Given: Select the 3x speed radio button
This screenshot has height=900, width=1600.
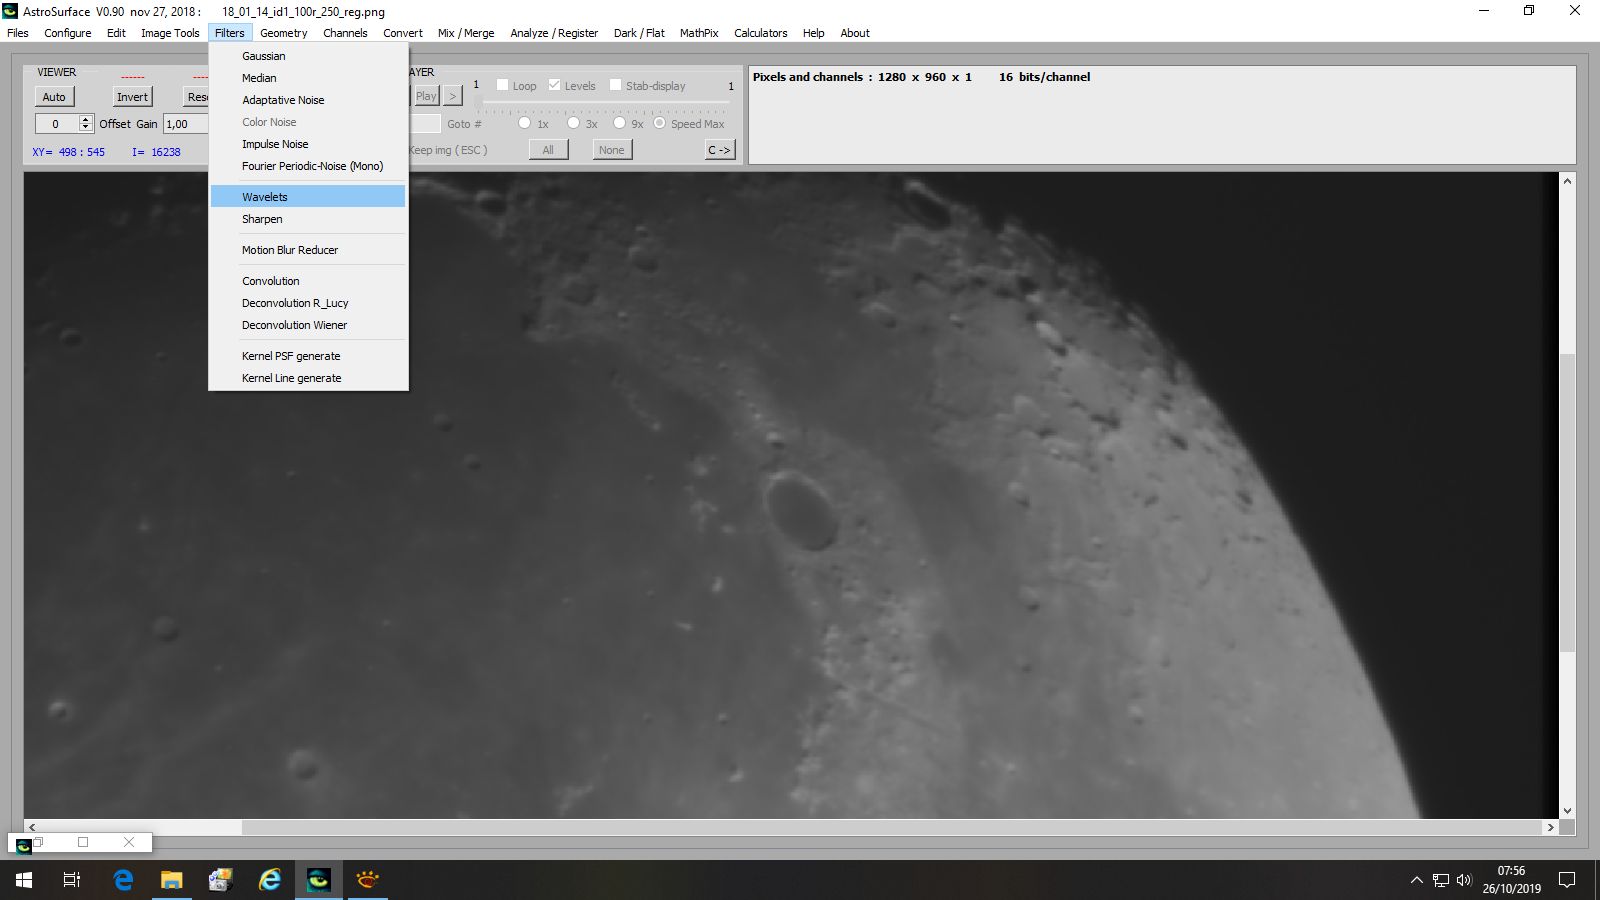Looking at the screenshot, I should 574,123.
